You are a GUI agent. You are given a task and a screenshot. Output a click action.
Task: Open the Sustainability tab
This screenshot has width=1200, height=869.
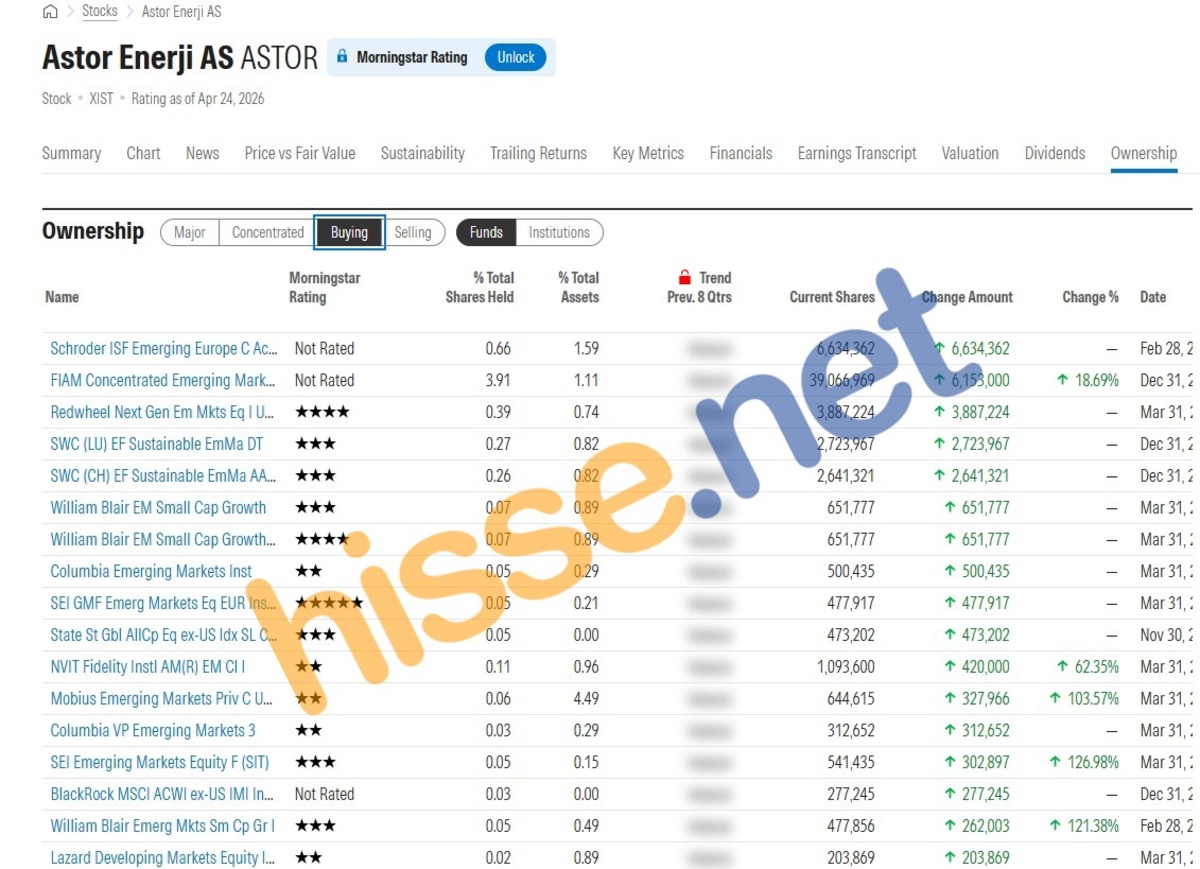click(x=423, y=153)
